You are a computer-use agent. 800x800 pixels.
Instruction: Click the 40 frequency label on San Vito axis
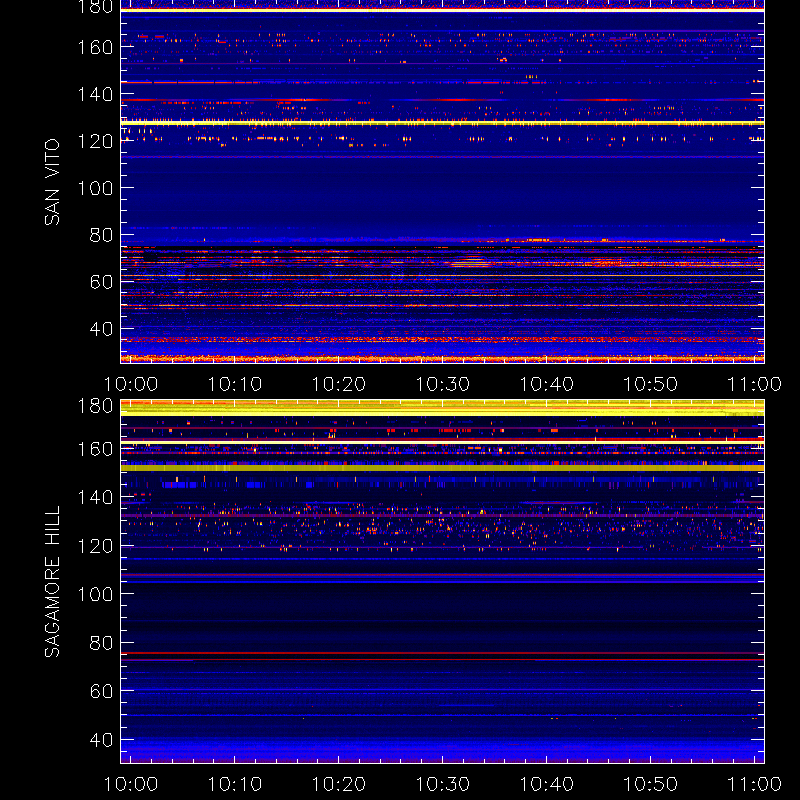coord(102,329)
